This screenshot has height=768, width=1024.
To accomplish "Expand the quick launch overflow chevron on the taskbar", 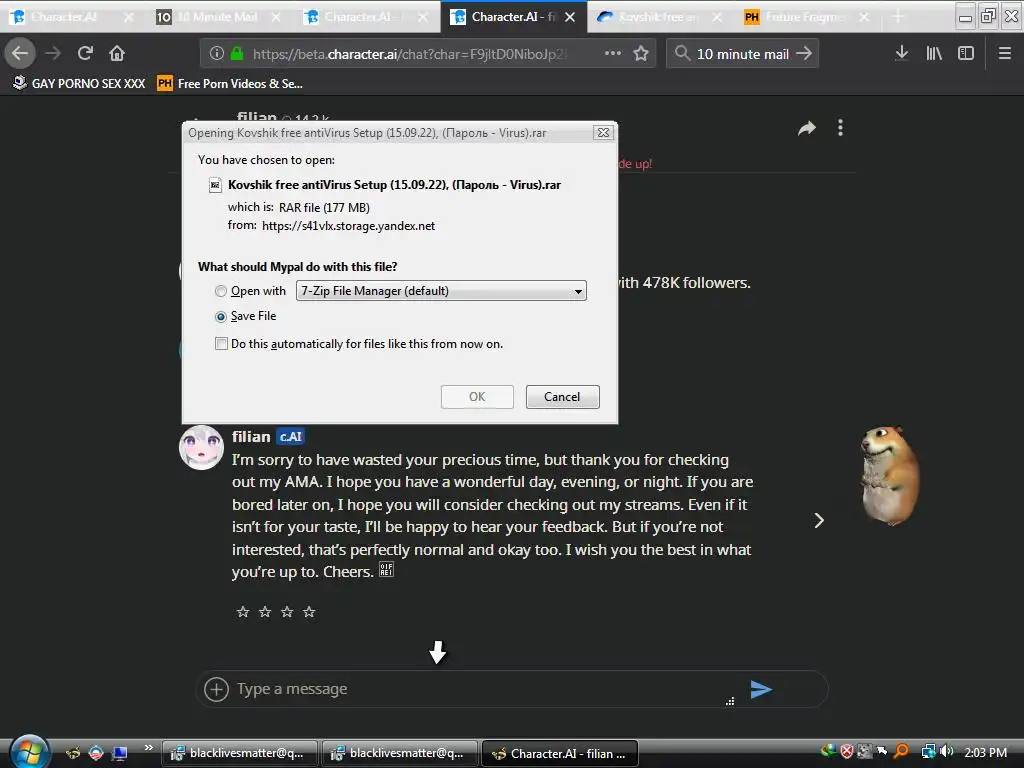I will (x=148, y=747).
